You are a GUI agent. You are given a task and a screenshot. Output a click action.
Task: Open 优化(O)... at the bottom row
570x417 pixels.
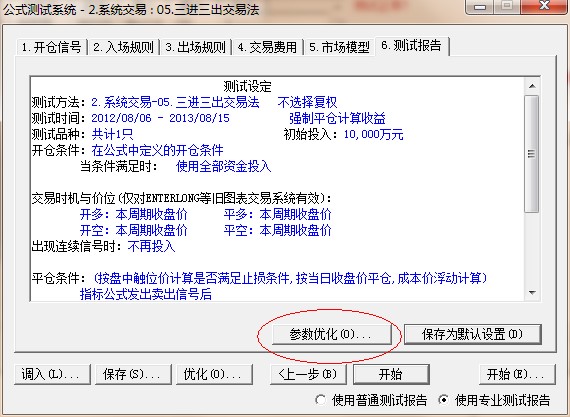point(214,374)
